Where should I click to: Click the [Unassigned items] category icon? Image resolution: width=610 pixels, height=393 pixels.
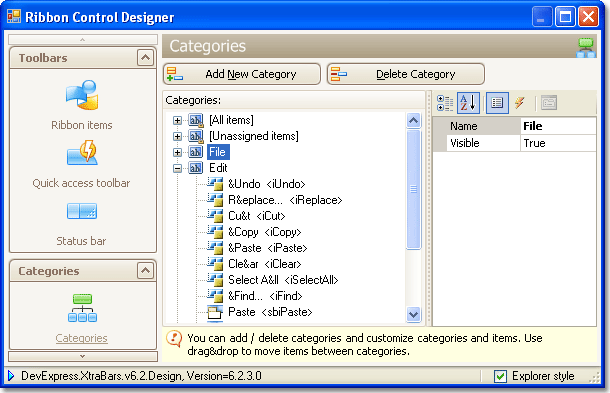tap(196, 136)
